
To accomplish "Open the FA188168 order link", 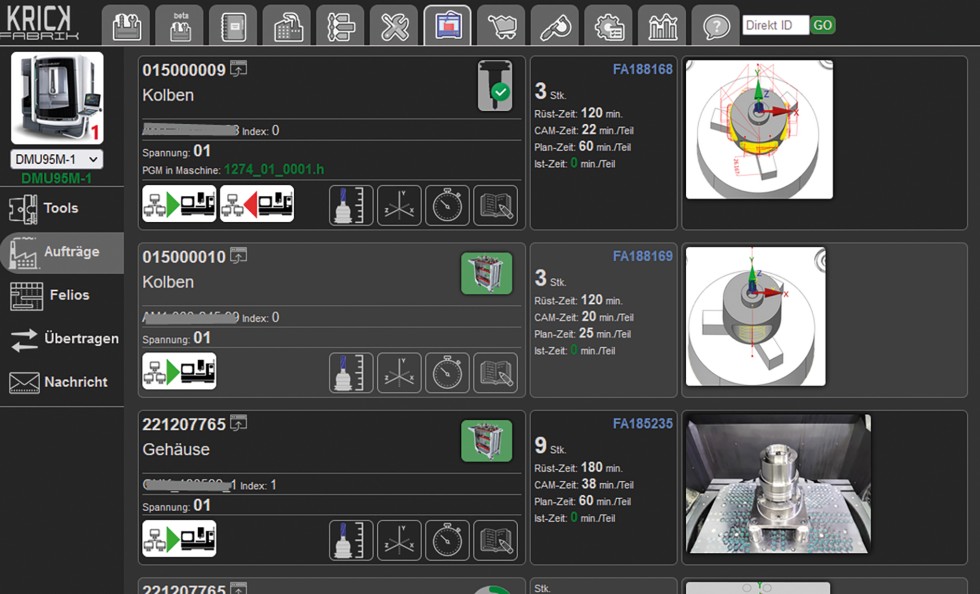I will pos(642,70).
